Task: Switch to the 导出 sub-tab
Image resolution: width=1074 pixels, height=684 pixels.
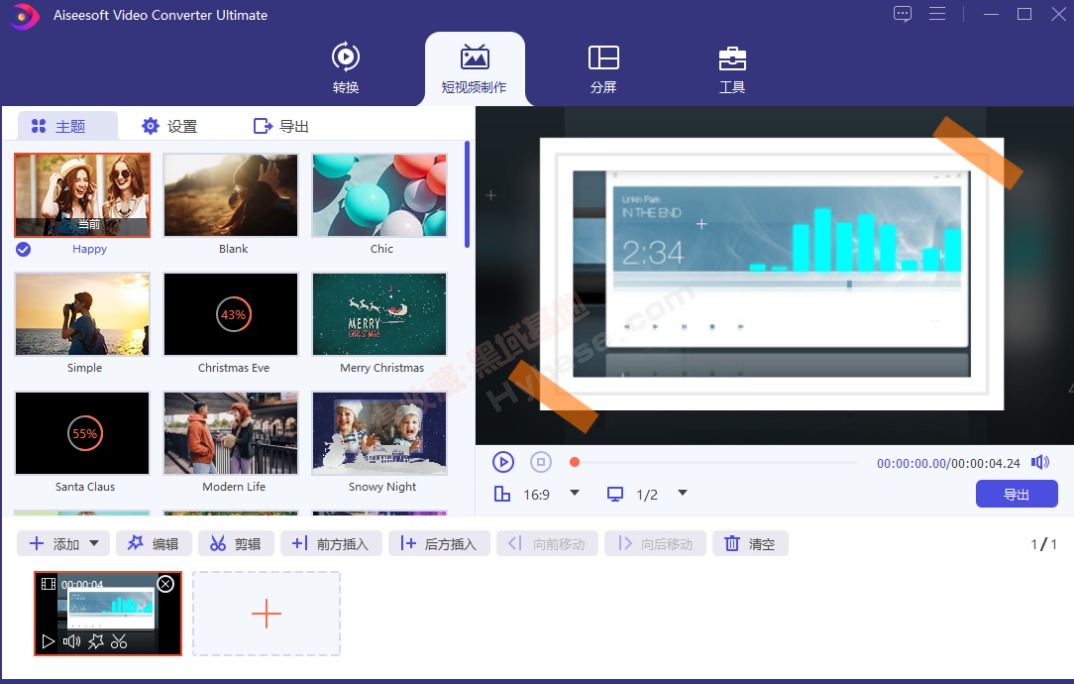Action: pyautogui.click(x=281, y=126)
